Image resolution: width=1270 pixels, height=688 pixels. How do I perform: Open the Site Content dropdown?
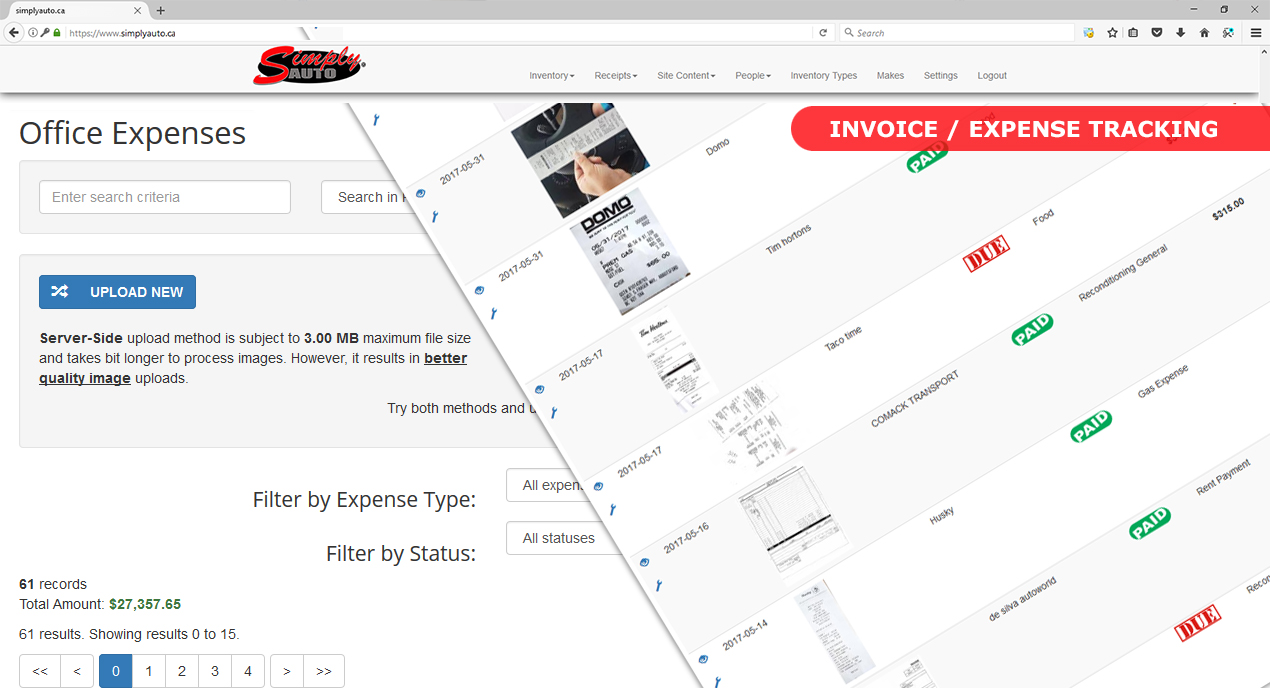coord(686,76)
